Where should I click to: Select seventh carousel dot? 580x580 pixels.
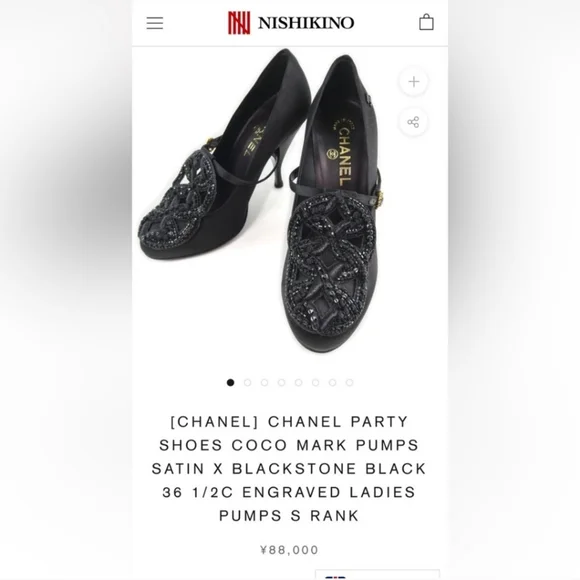click(333, 382)
